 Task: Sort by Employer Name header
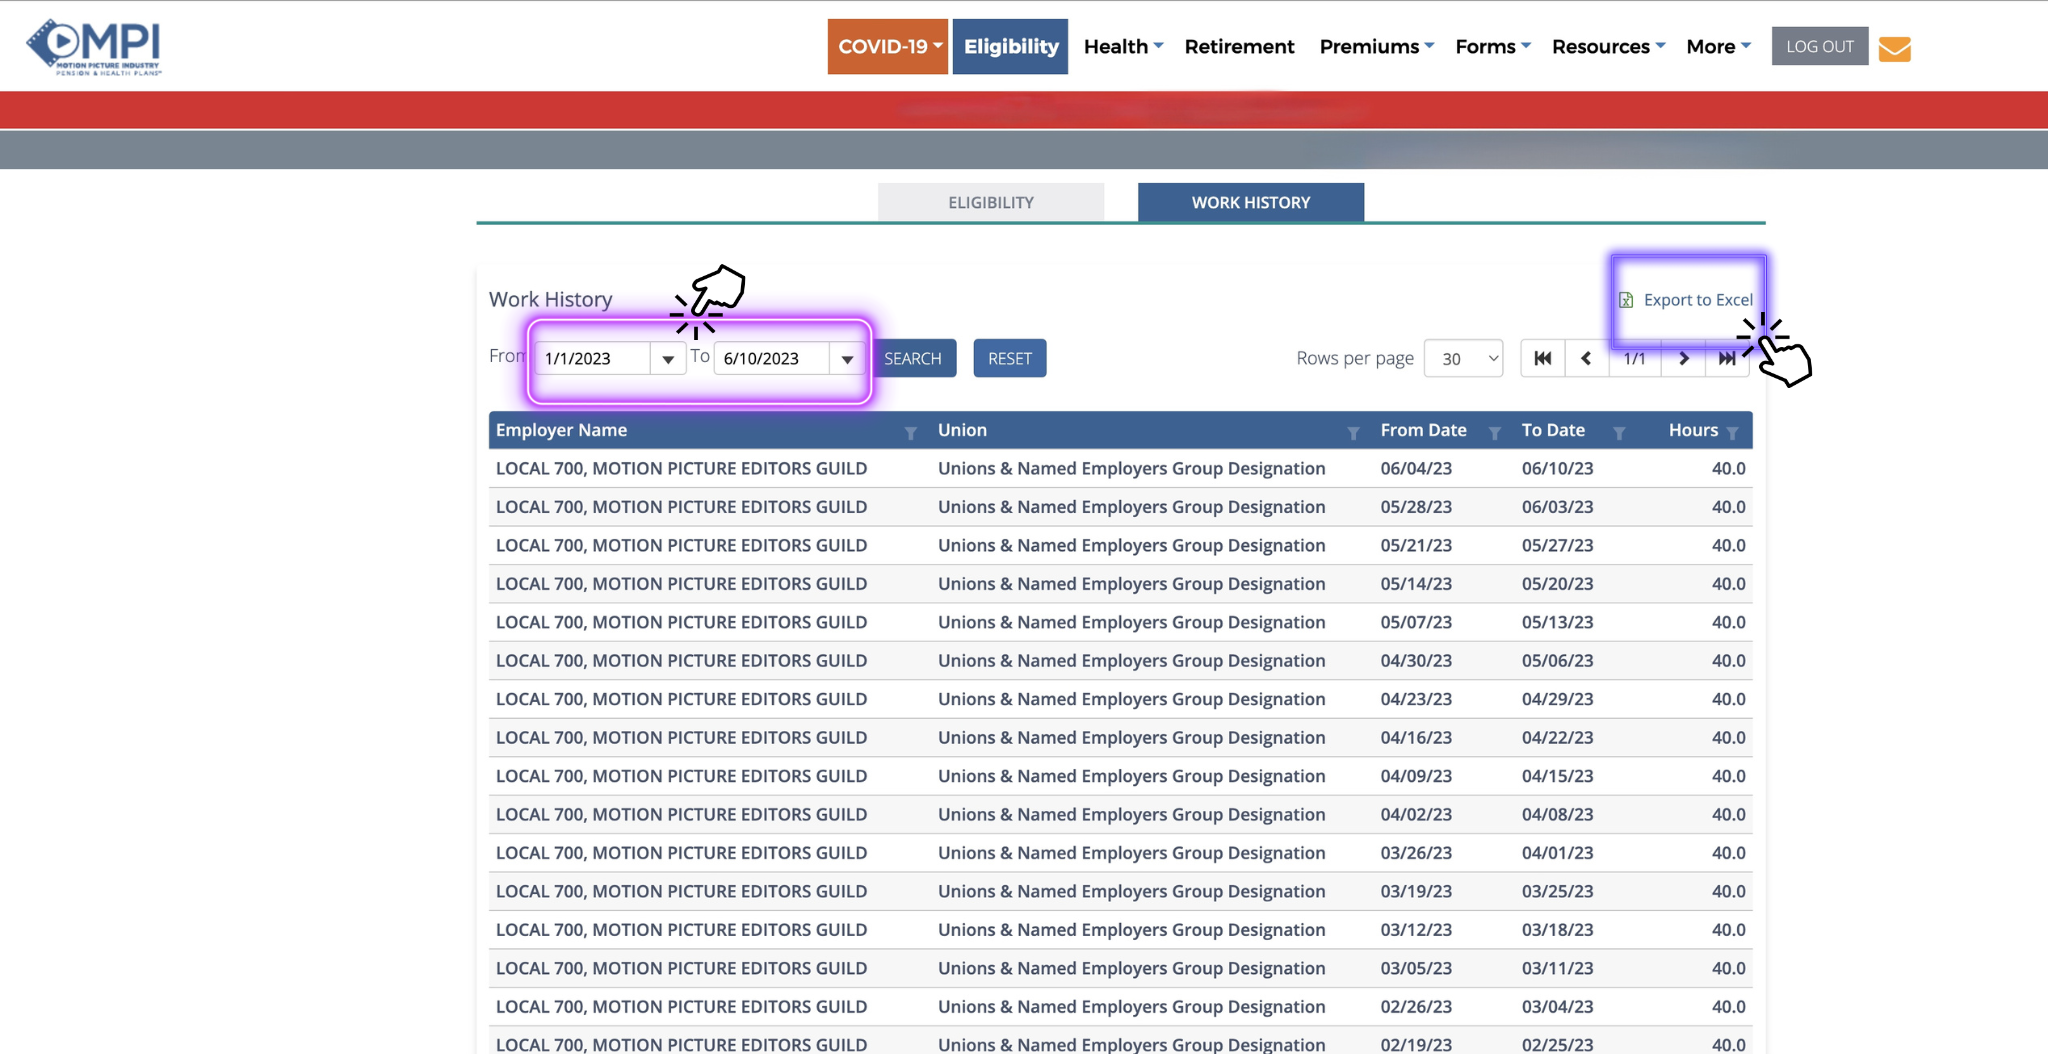561,430
